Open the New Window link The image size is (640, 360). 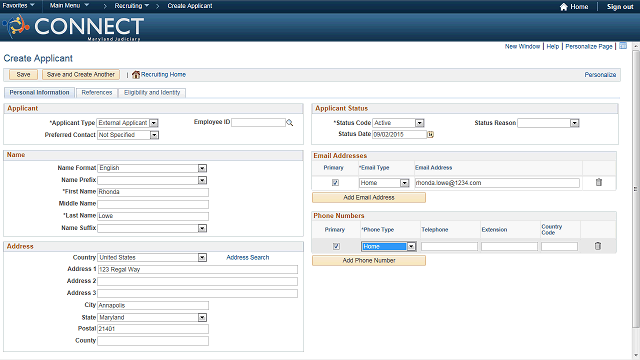pyautogui.click(x=522, y=47)
